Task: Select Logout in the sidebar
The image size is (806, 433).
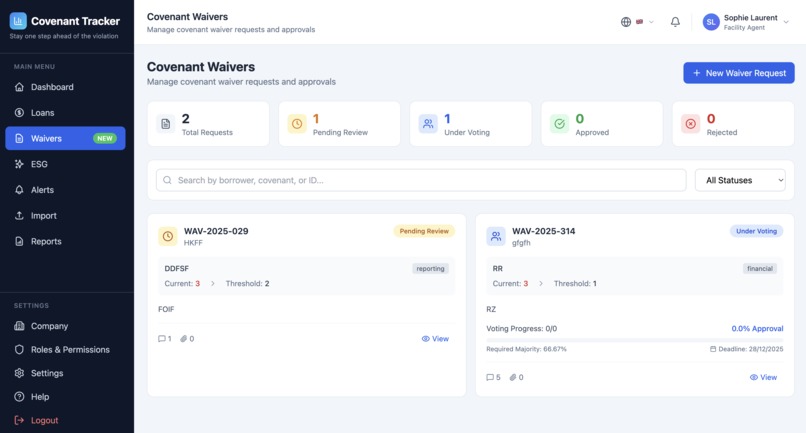Action: [x=65, y=420]
